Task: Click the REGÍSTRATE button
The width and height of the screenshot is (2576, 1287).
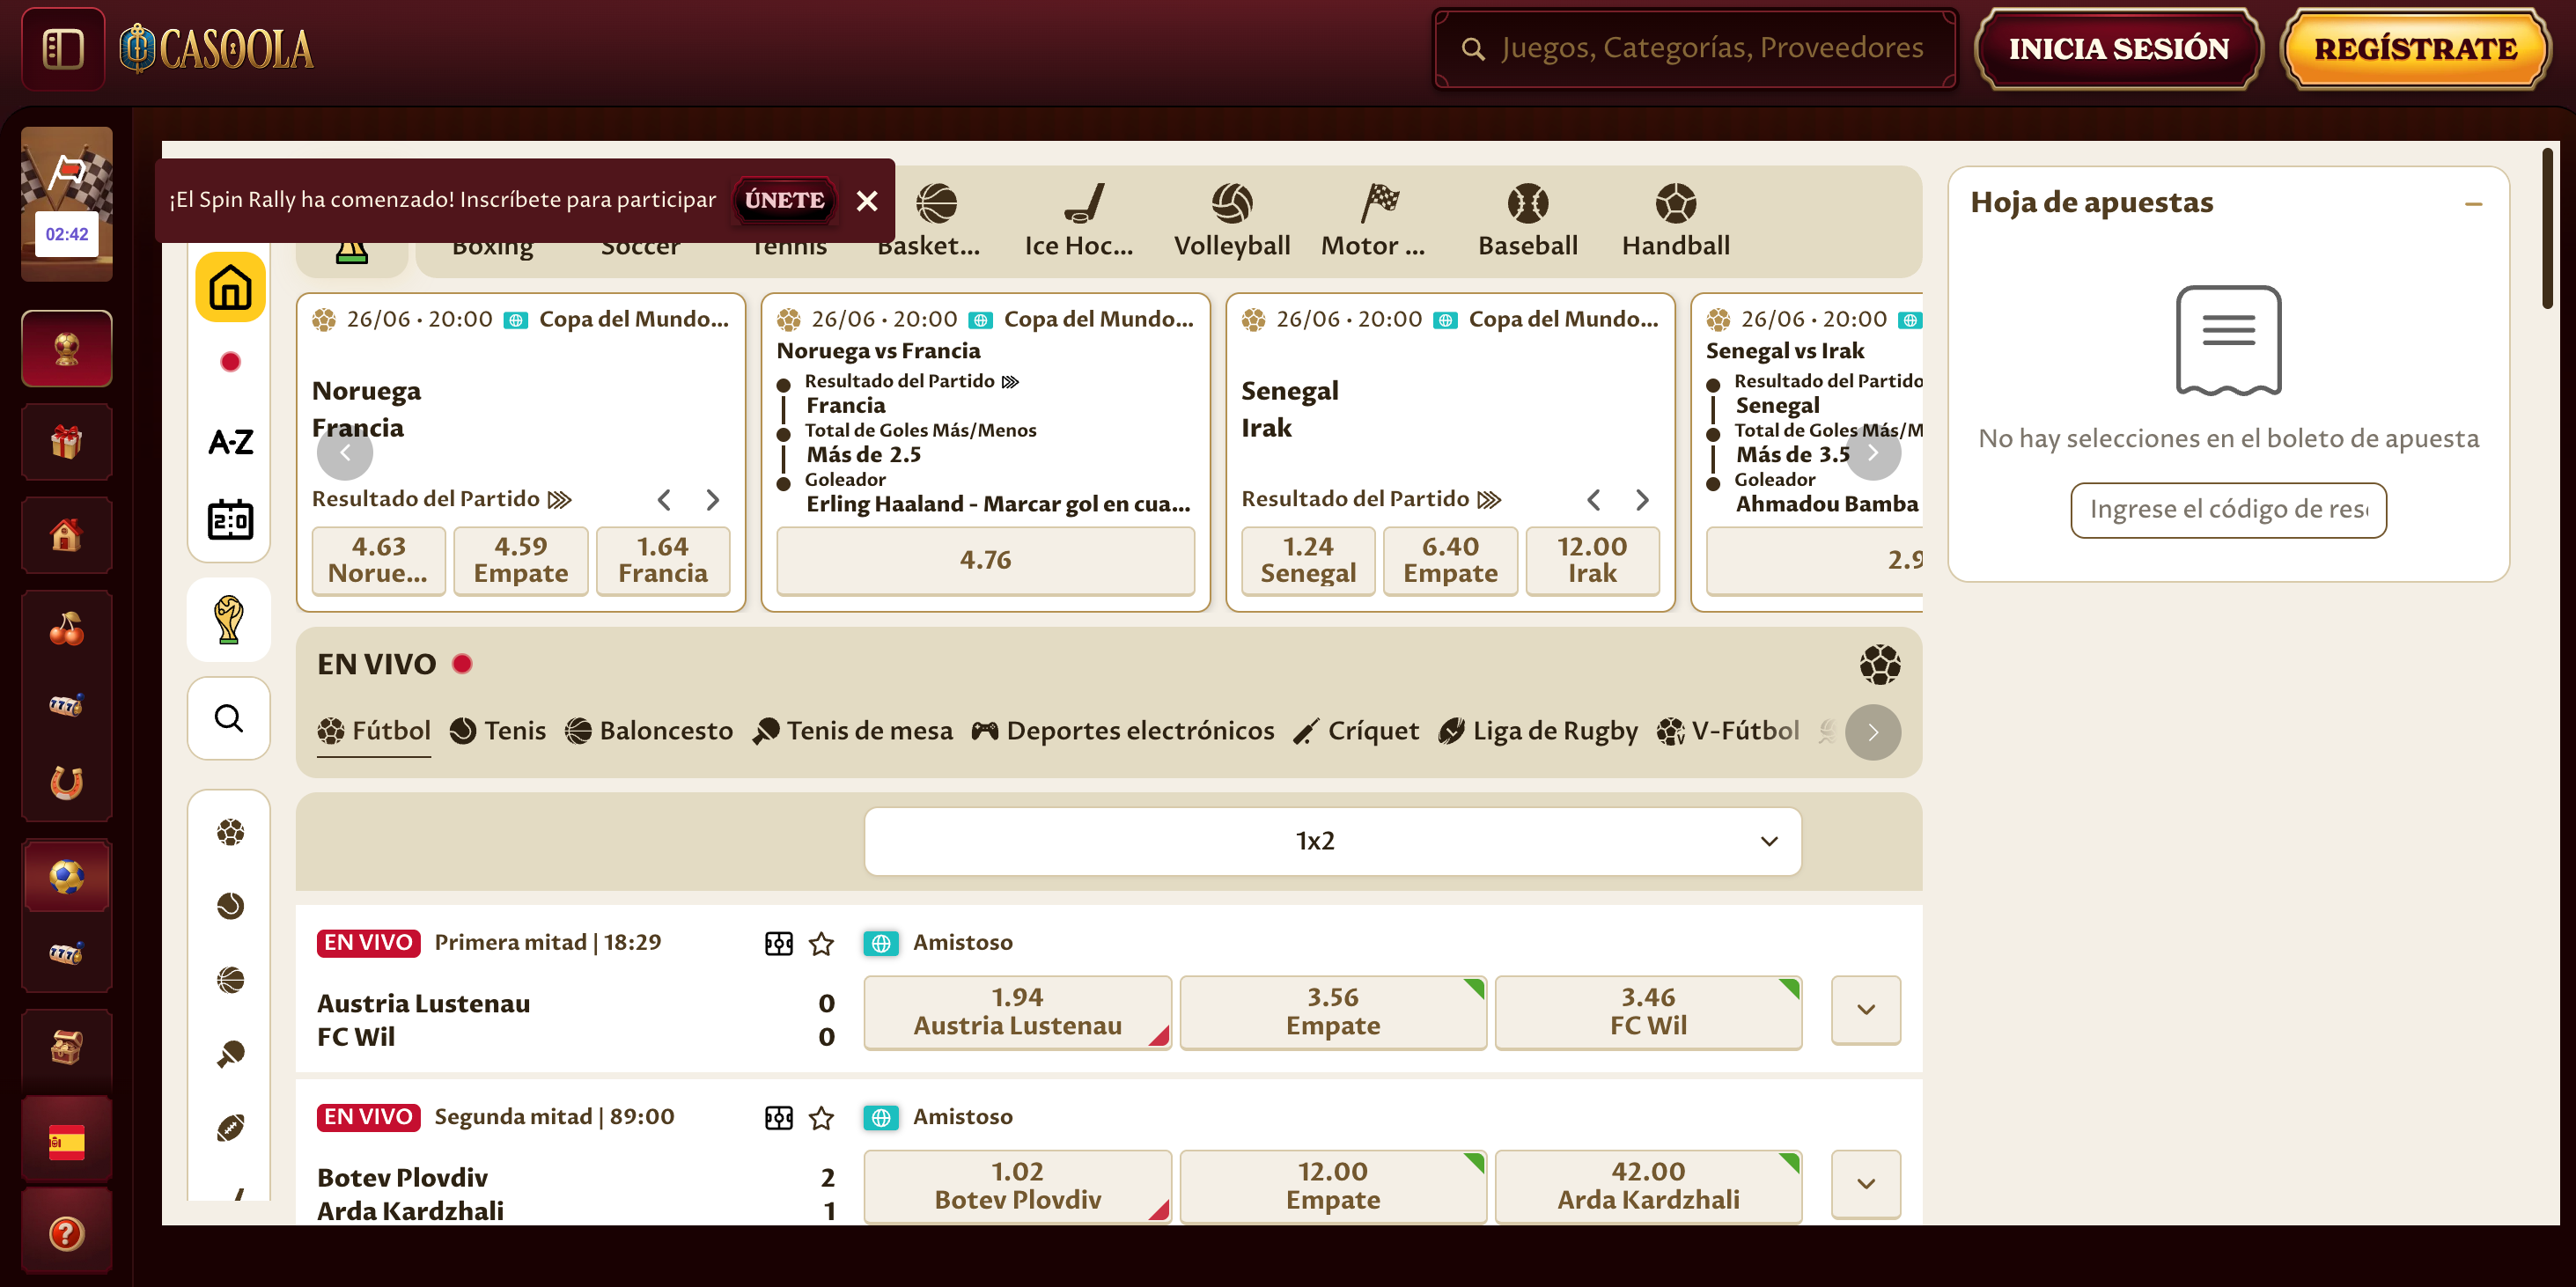Action: click(2415, 48)
